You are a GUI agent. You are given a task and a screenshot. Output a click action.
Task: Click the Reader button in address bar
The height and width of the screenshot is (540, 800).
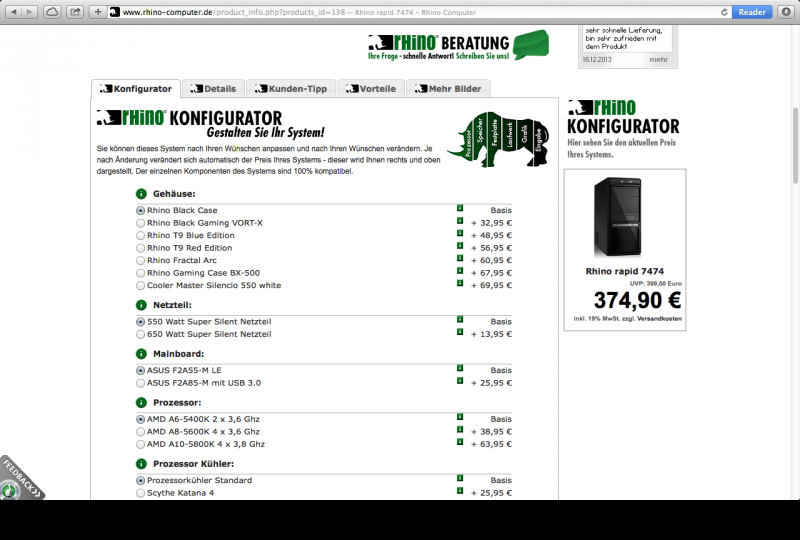point(751,12)
